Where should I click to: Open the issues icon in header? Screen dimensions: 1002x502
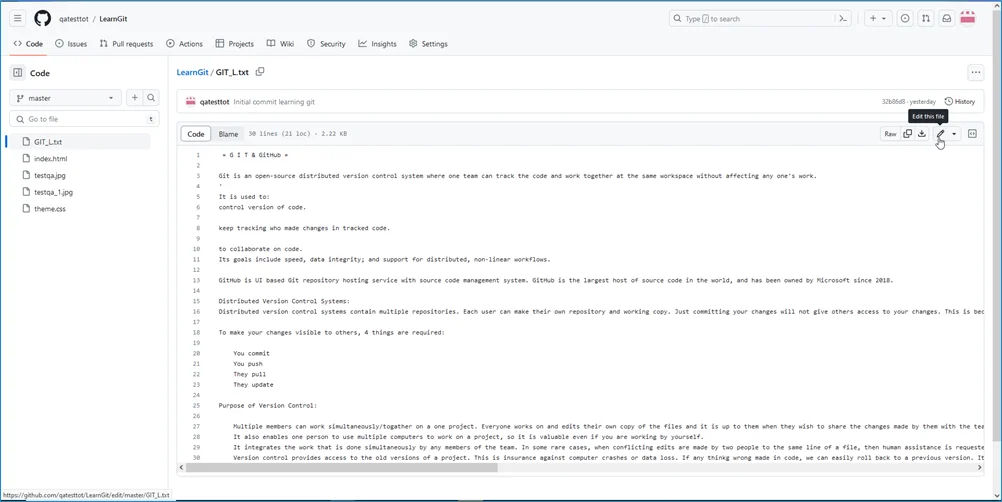[905, 19]
